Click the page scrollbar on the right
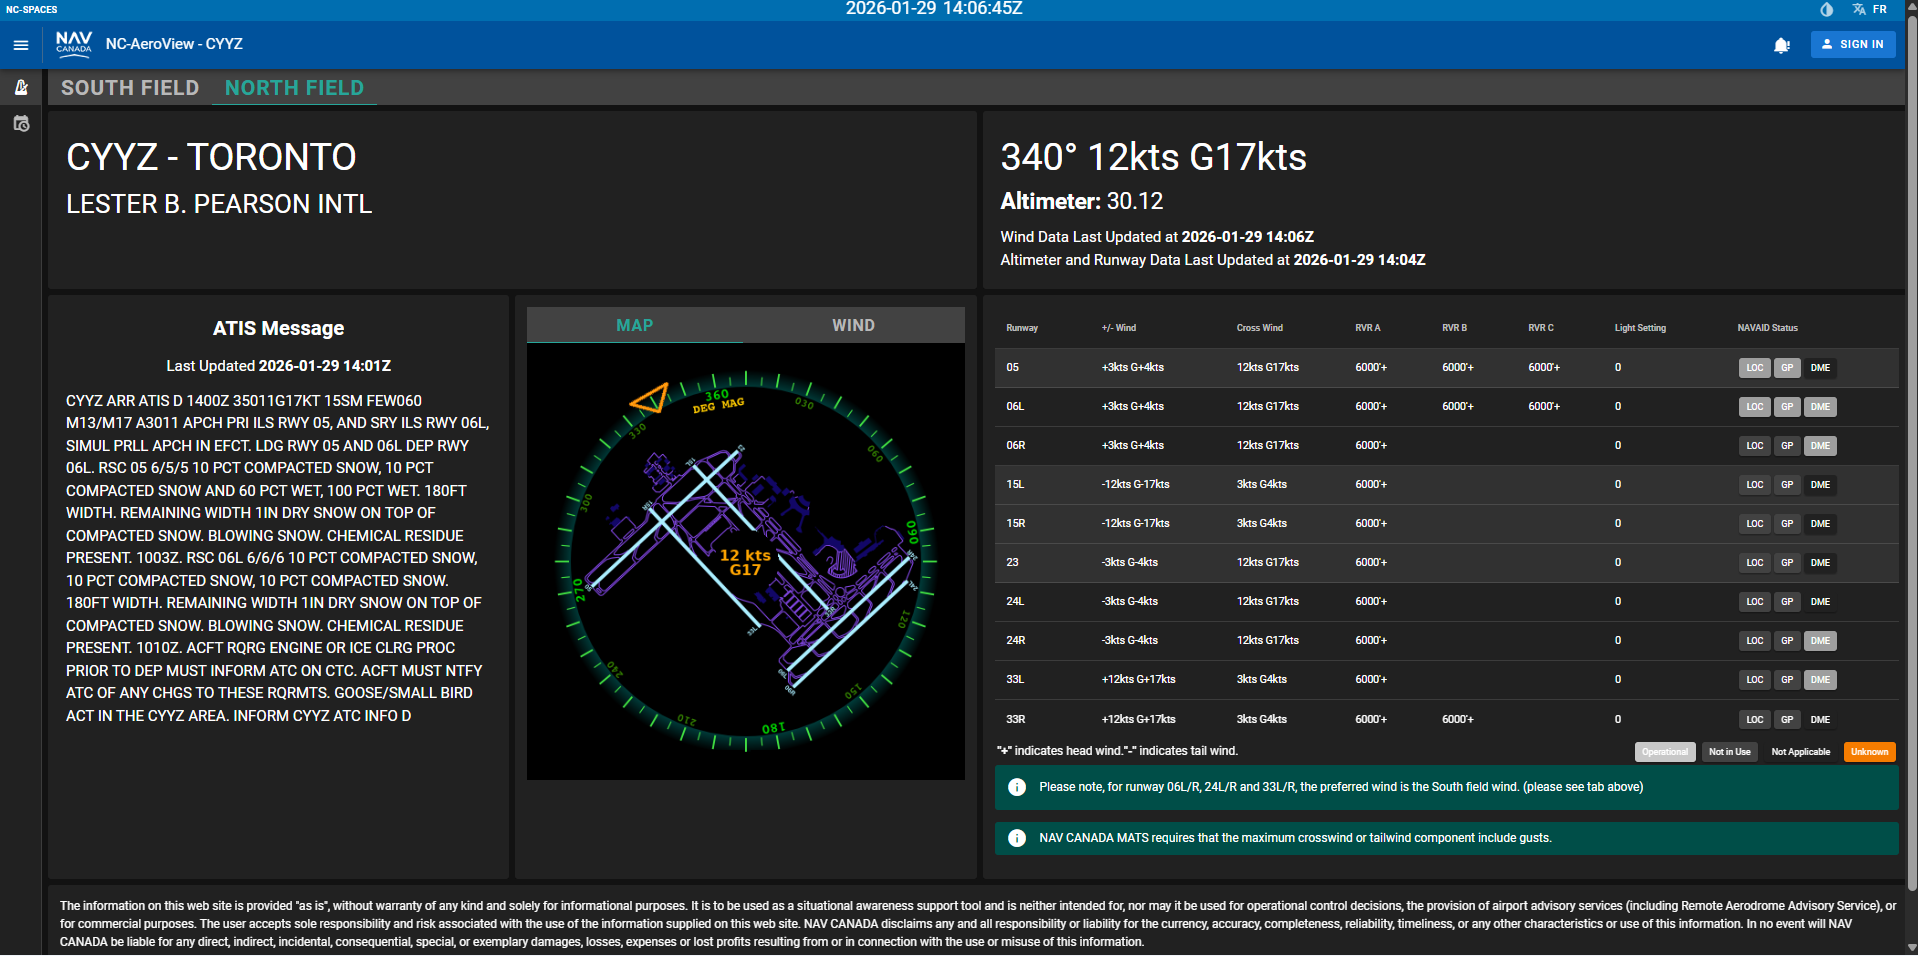This screenshot has width=1918, height=956. [1911, 478]
